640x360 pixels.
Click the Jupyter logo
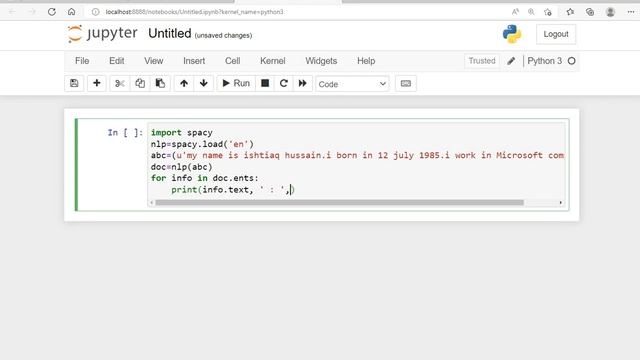(x=102, y=33)
